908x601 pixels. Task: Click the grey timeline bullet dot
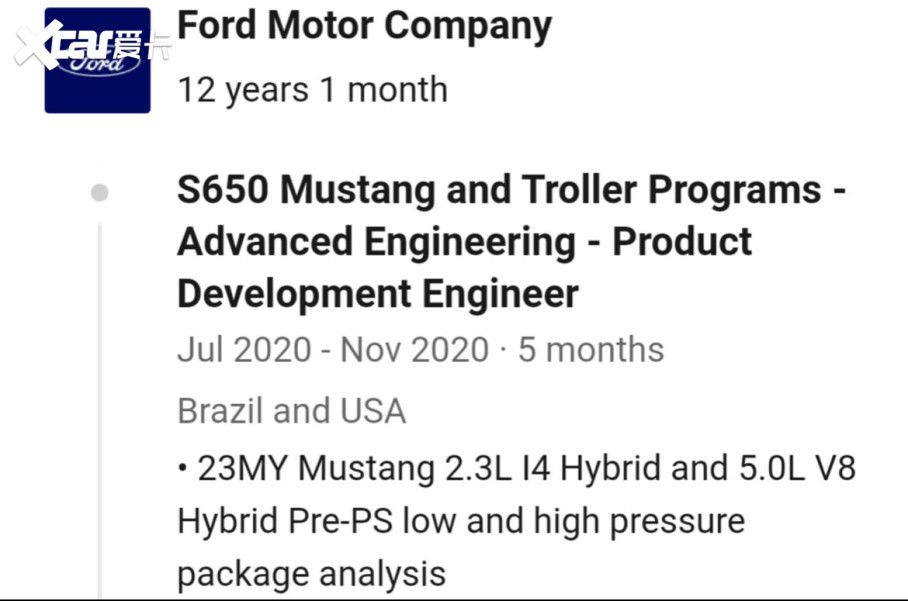click(x=99, y=192)
